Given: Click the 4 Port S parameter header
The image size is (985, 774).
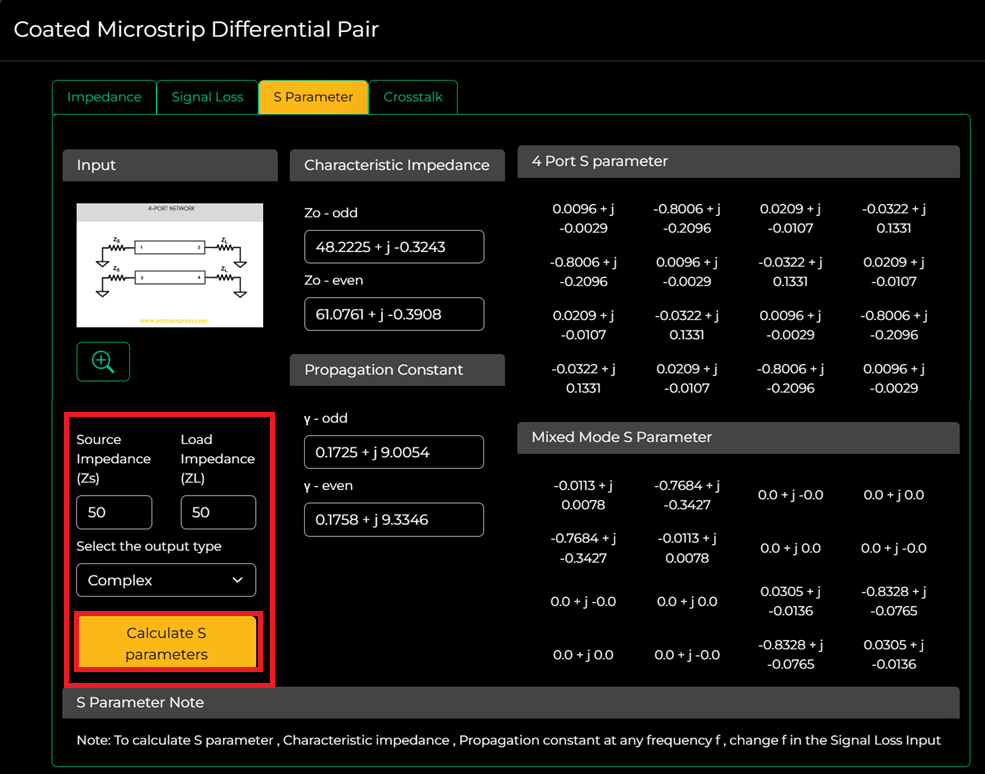Looking at the screenshot, I should click(739, 161).
